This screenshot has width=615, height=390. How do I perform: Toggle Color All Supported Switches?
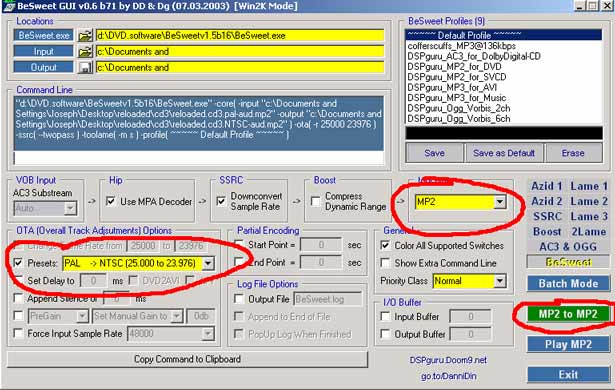coord(385,246)
